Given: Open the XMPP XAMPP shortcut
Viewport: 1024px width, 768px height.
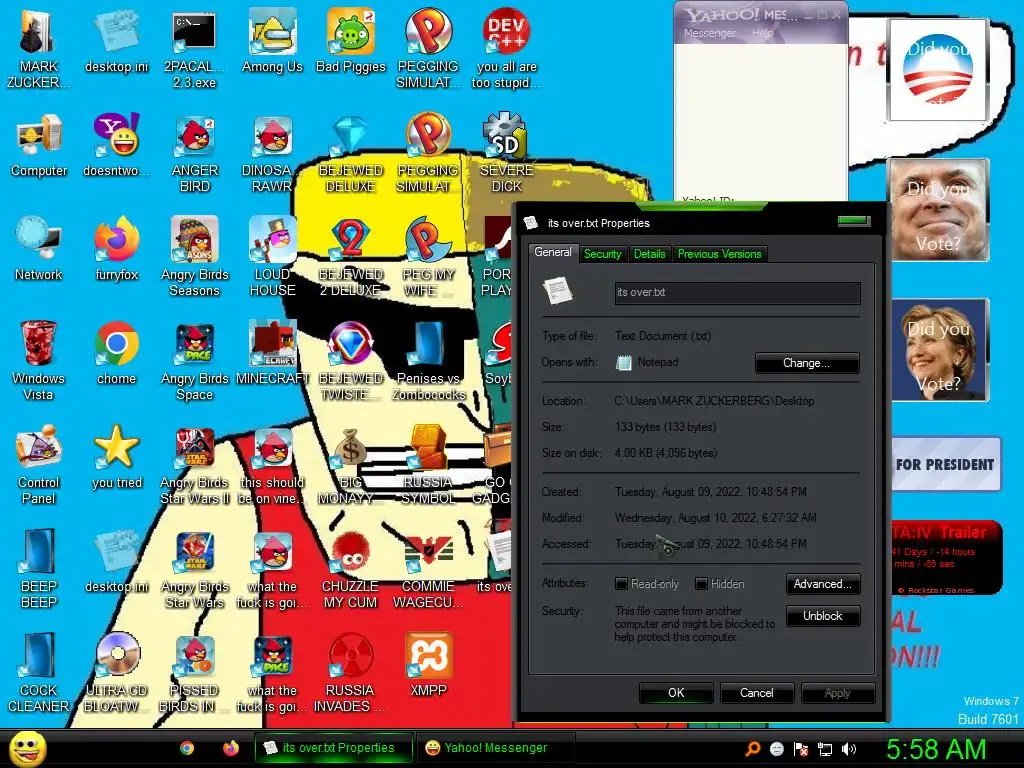Looking at the screenshot, I should click(428, 655).
